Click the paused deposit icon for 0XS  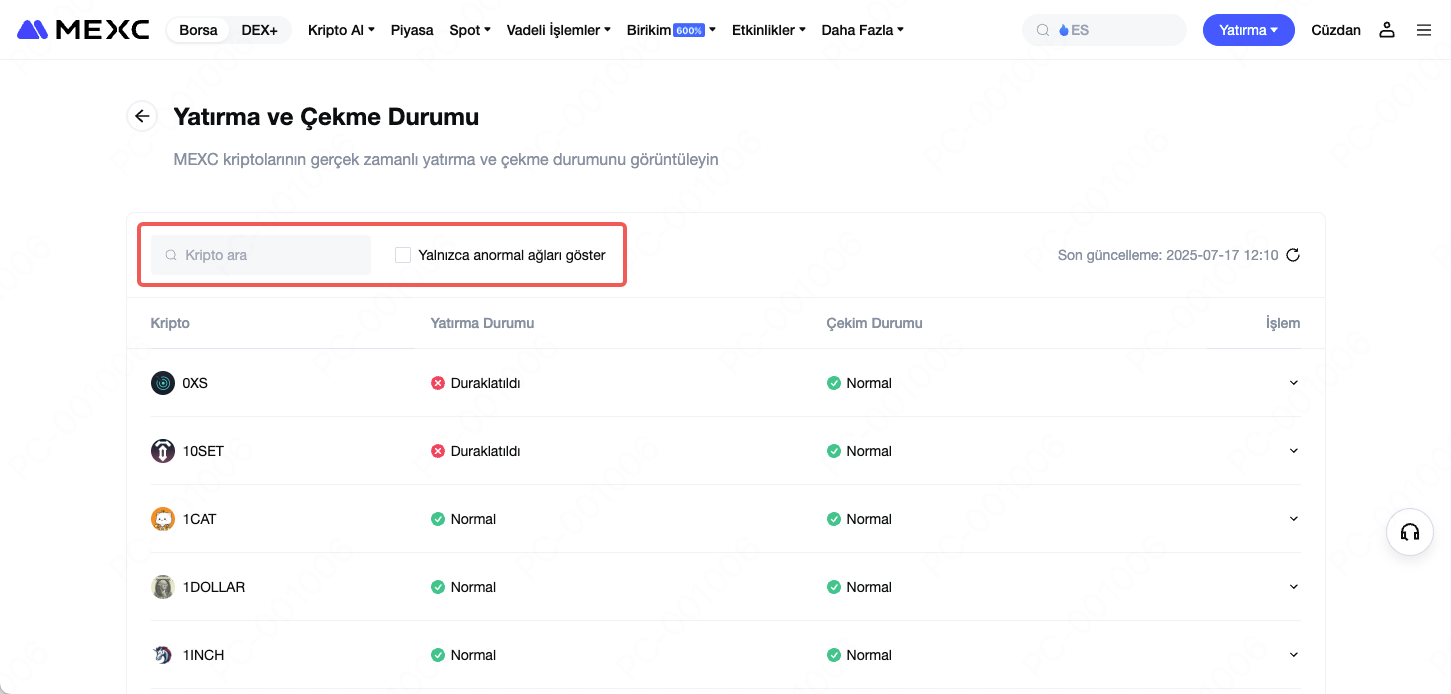pos(438,383)
